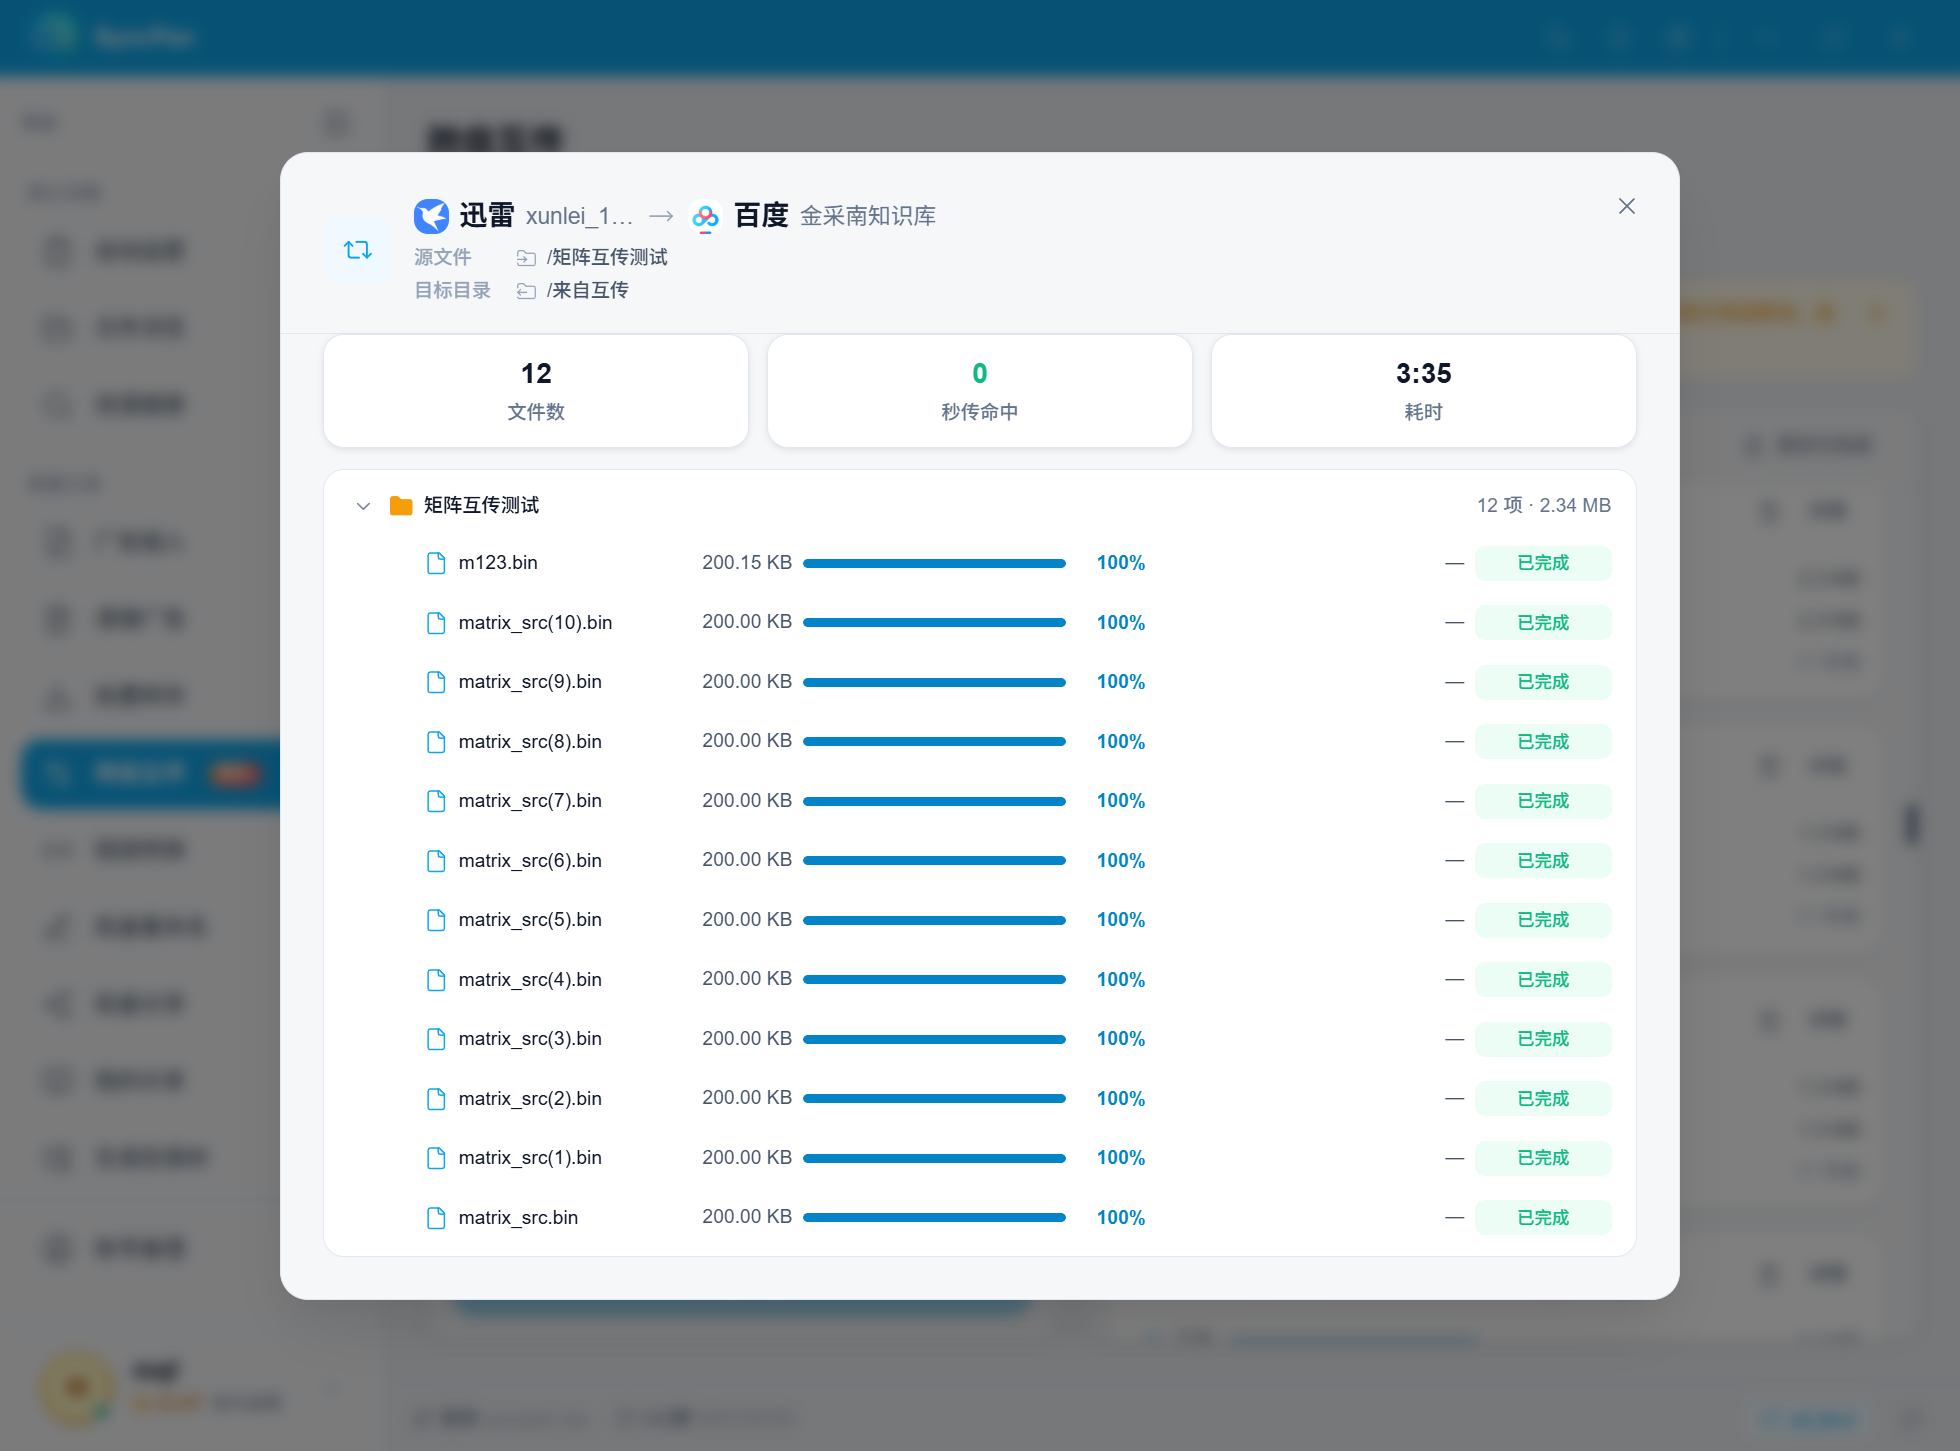Click the 已完成 badge for matrix_src.bin

click(x=1543, y=1218)
